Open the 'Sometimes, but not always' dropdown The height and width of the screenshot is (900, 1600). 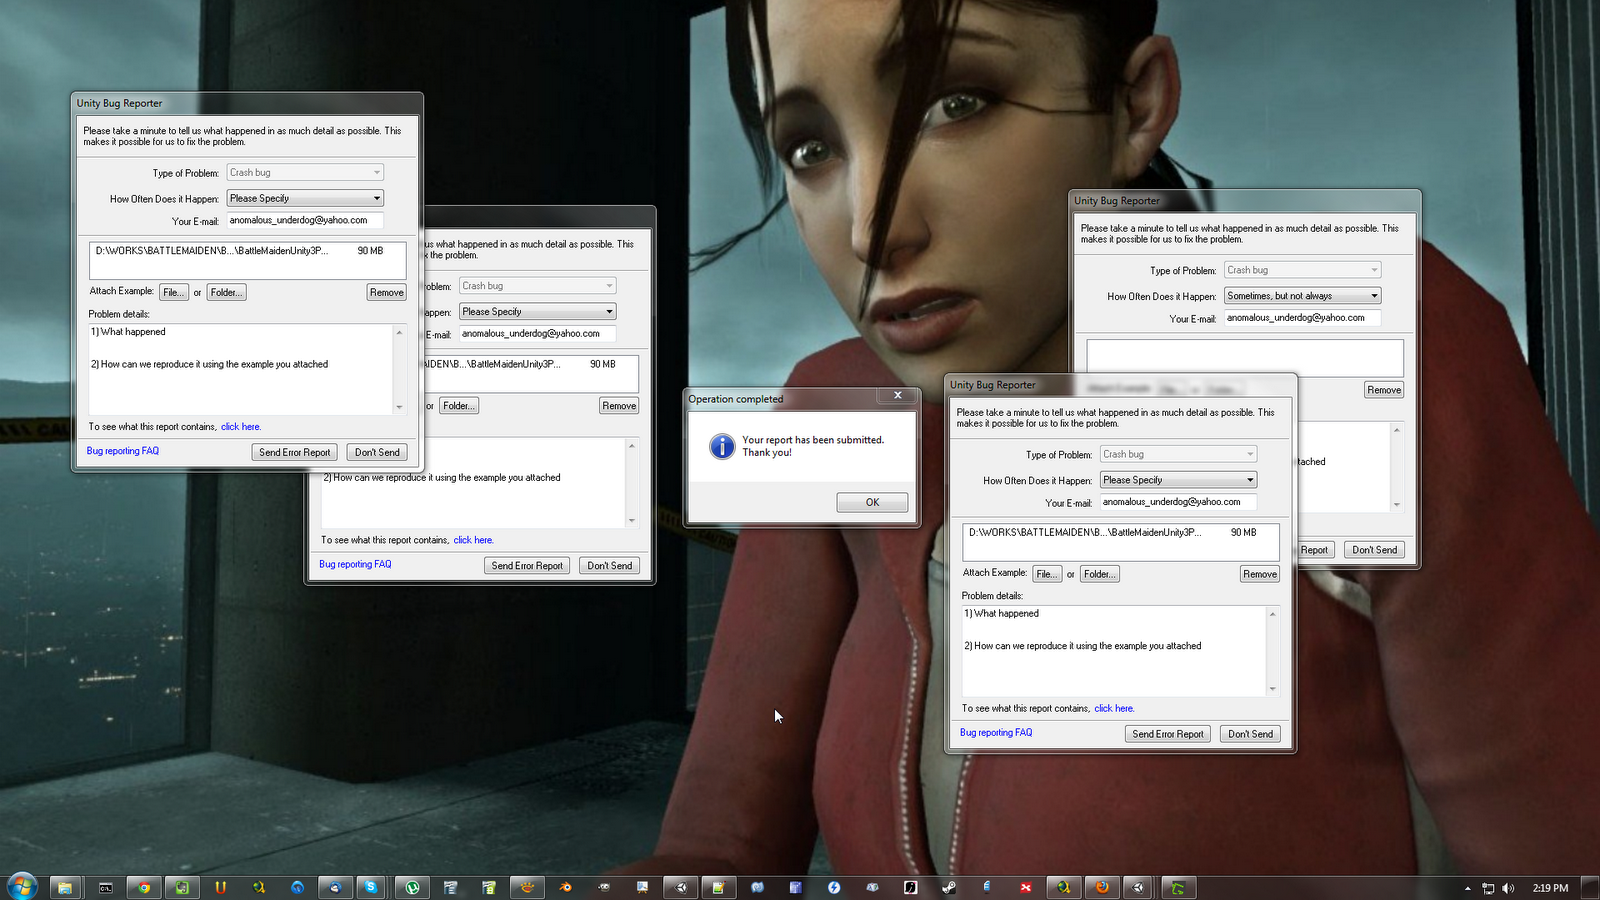pyautogui.click(x=1303, y=296)
